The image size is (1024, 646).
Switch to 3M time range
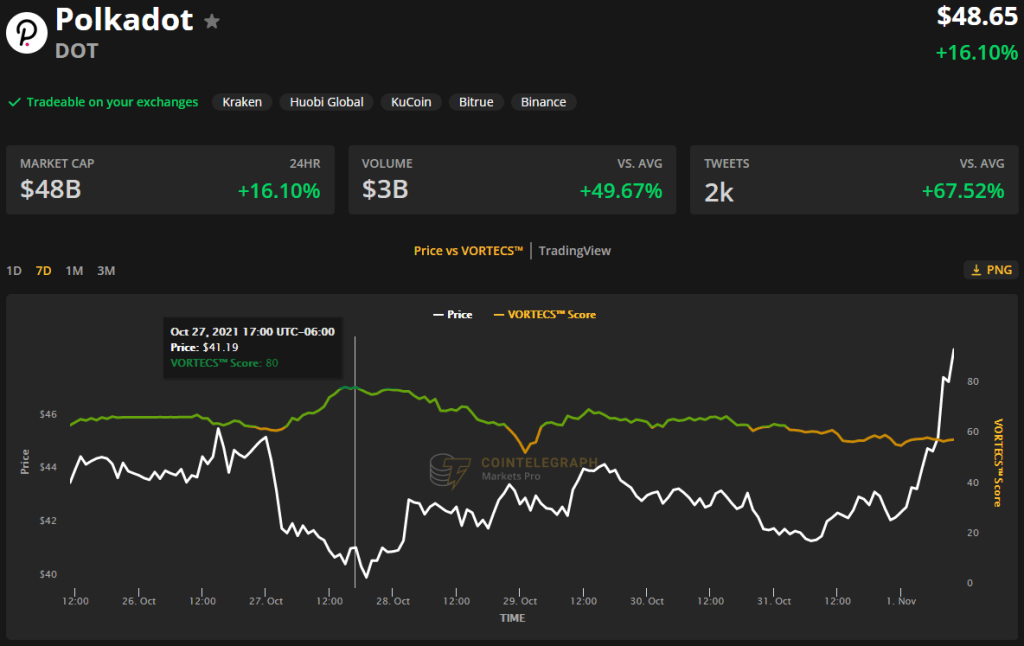[x=105, y=270]
